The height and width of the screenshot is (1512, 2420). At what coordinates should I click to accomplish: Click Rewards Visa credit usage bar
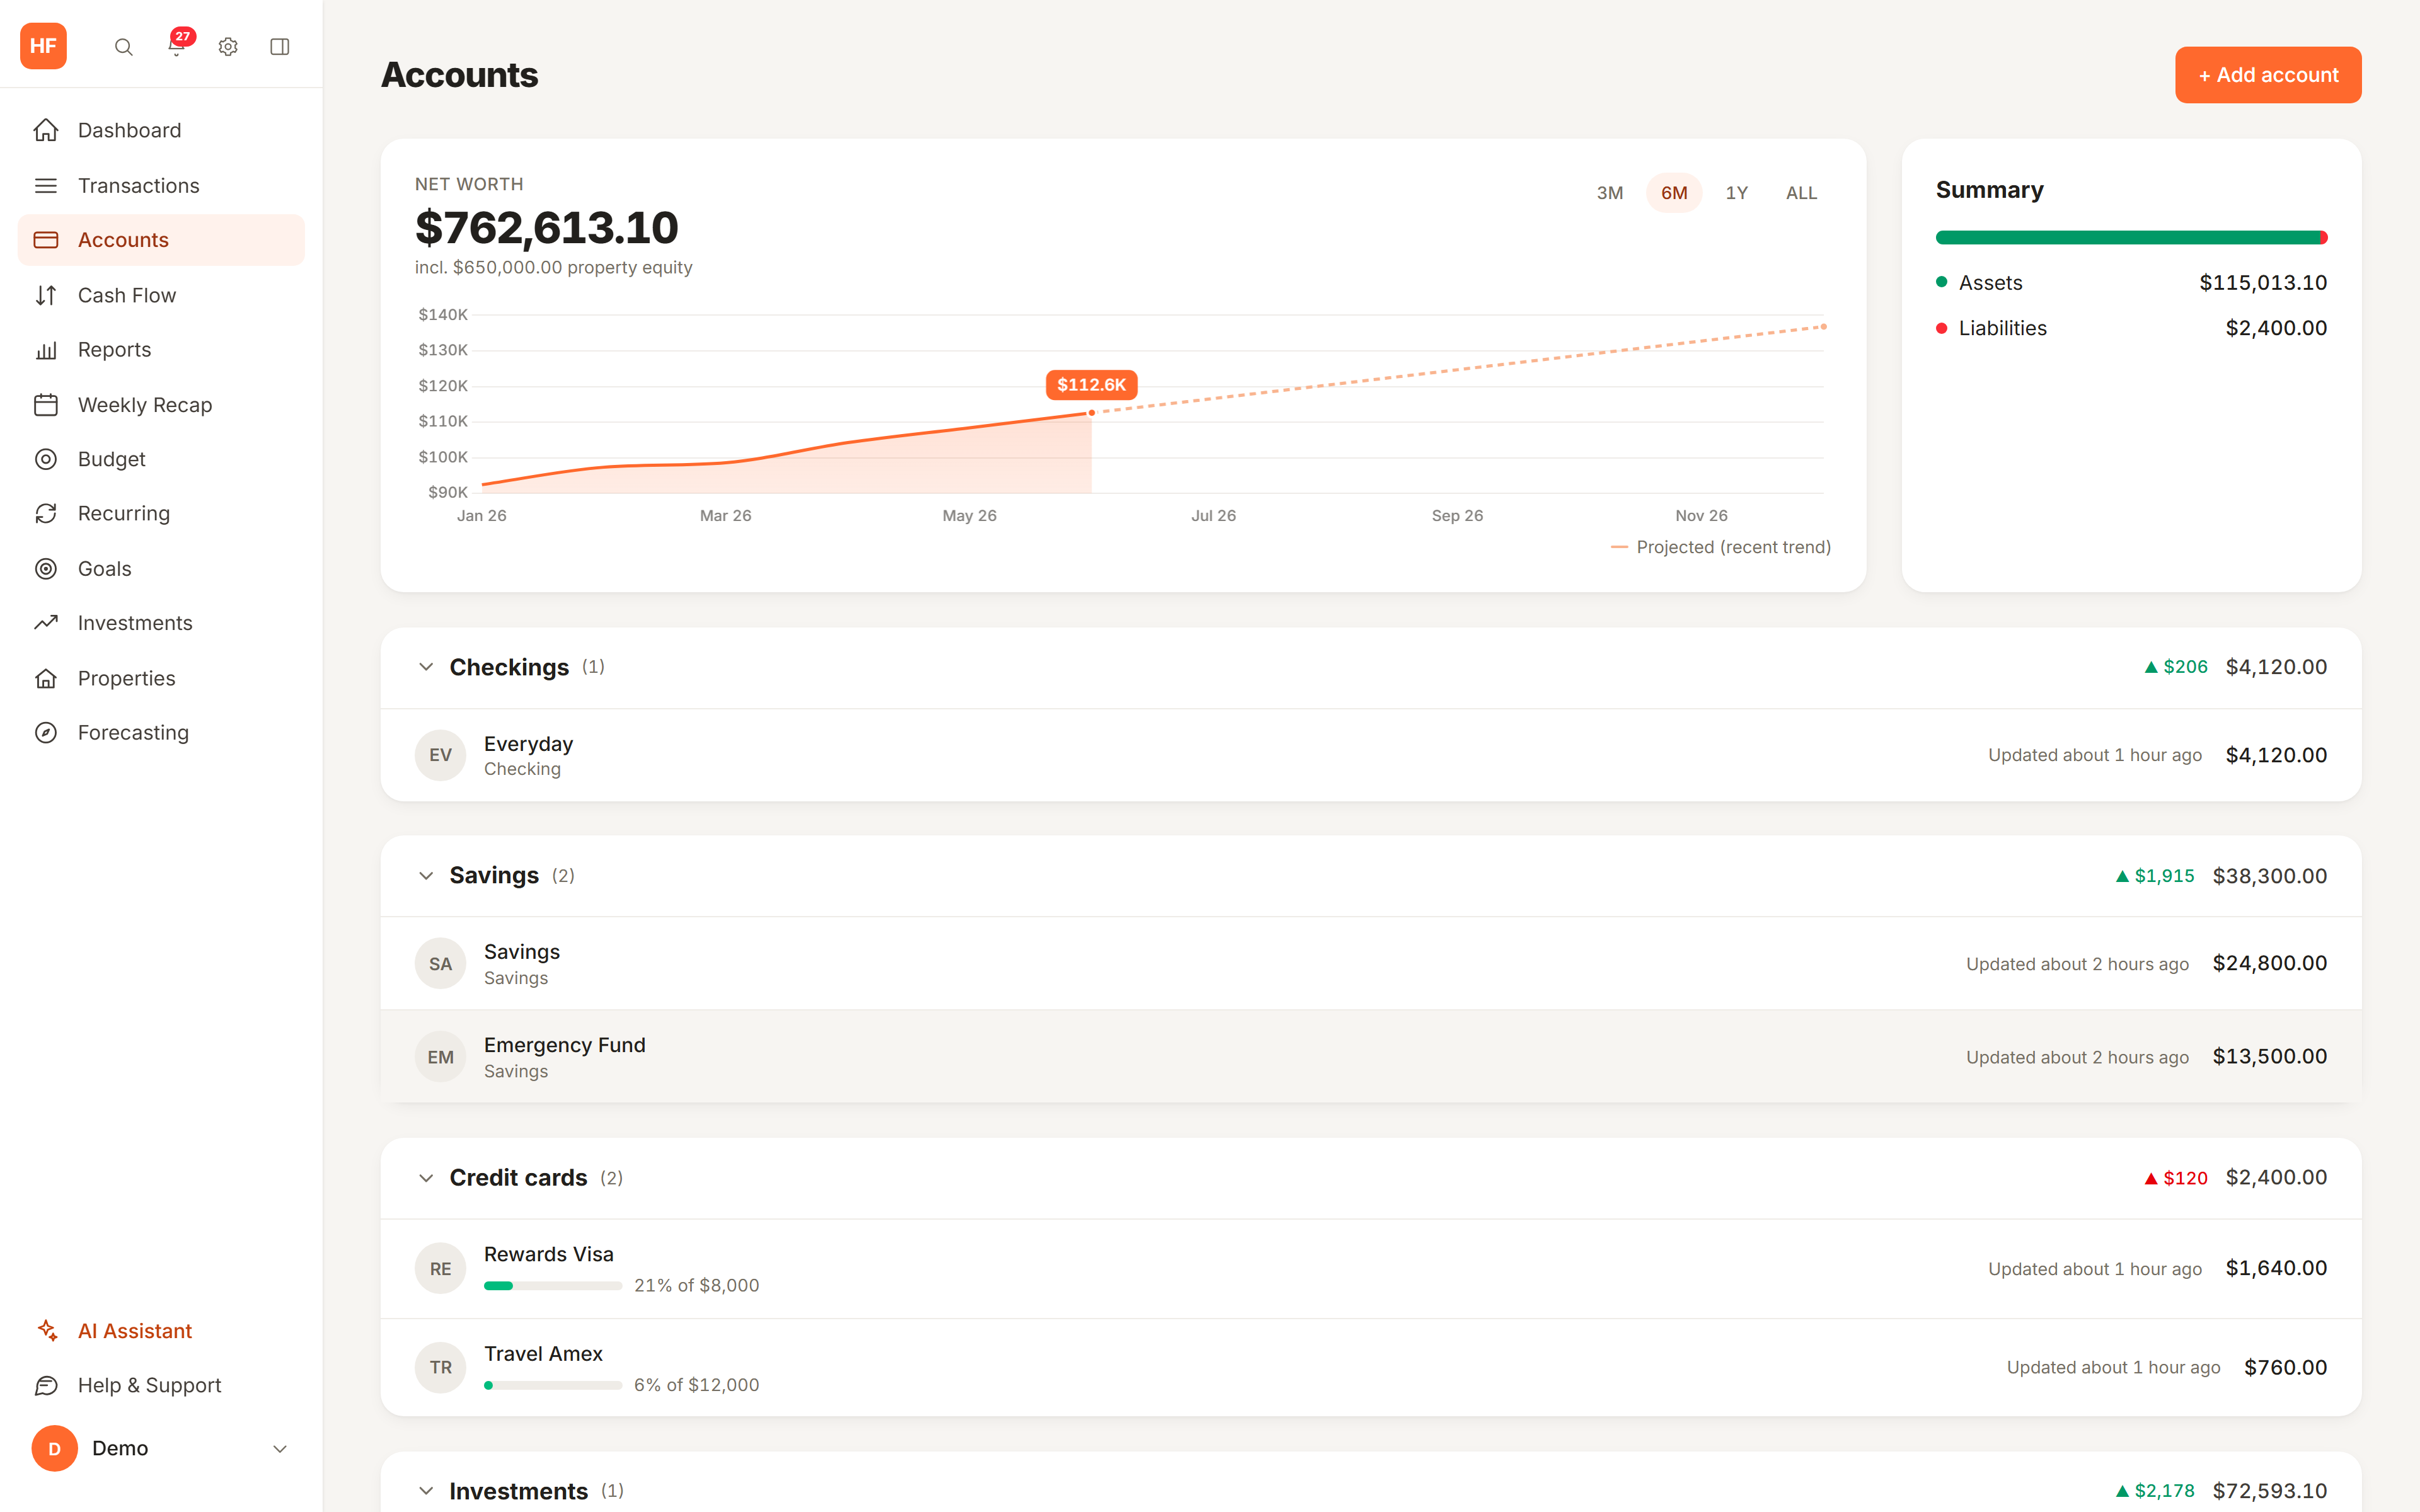pyautogui.click(x=553, y=1286)
